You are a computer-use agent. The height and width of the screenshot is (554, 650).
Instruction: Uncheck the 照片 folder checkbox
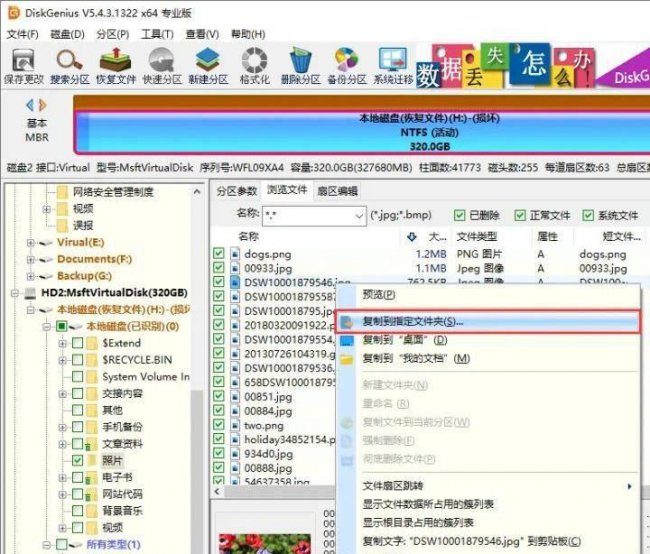point(77,460)
